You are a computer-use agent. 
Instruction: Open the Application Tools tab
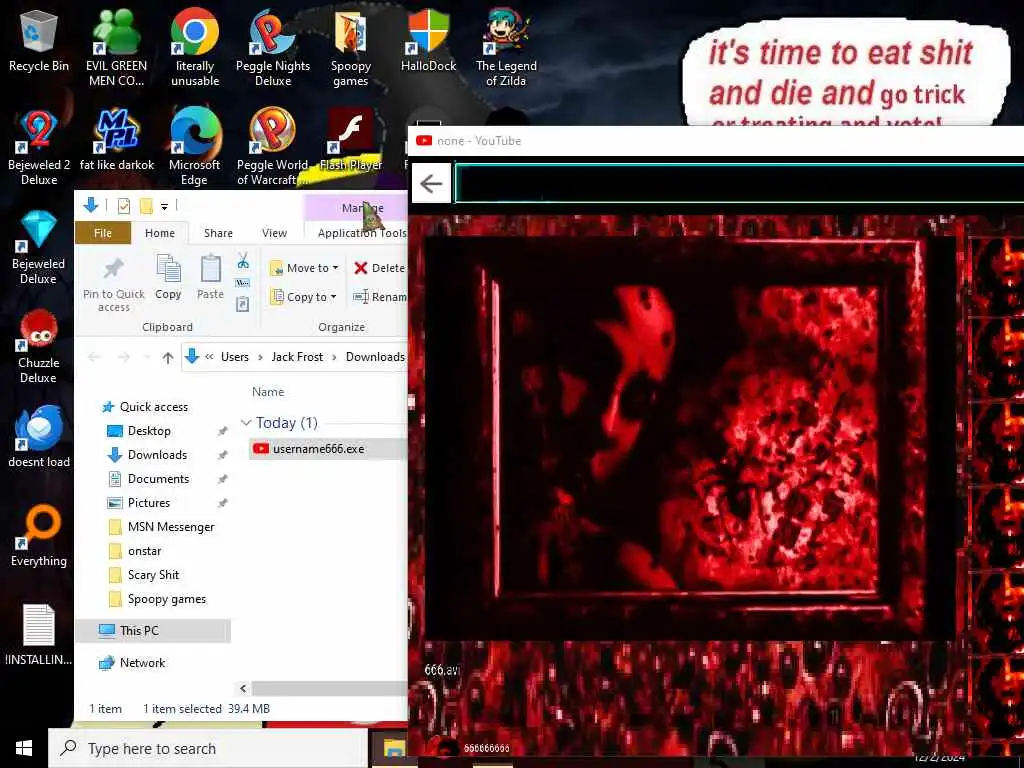point(362,233)
